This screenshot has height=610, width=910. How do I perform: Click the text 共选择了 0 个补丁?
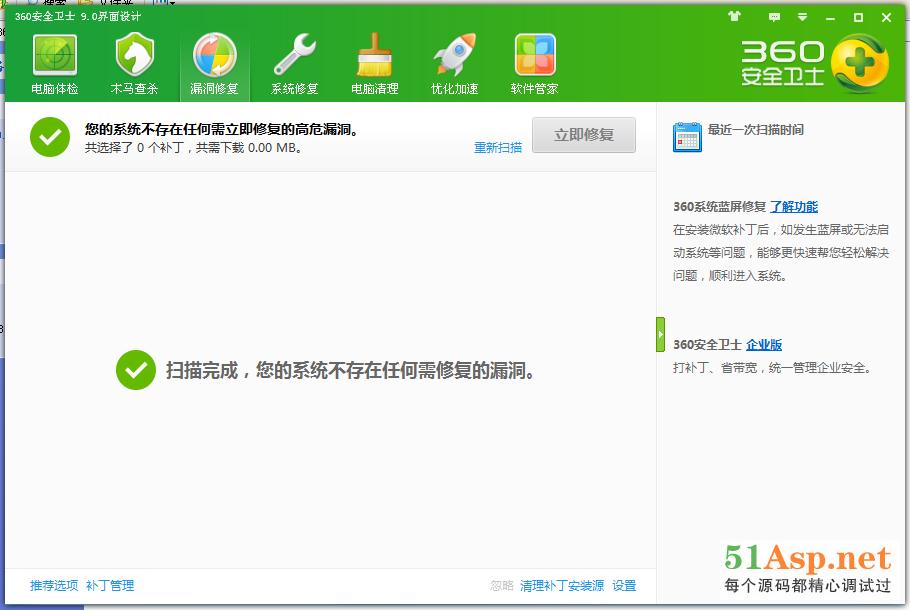[x=134, y=148]
